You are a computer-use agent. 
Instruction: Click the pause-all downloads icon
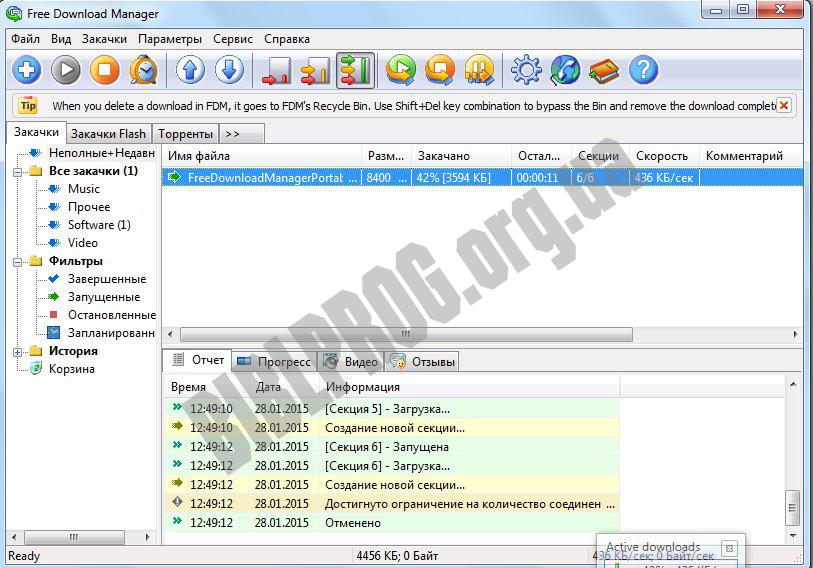coord(479,70)
